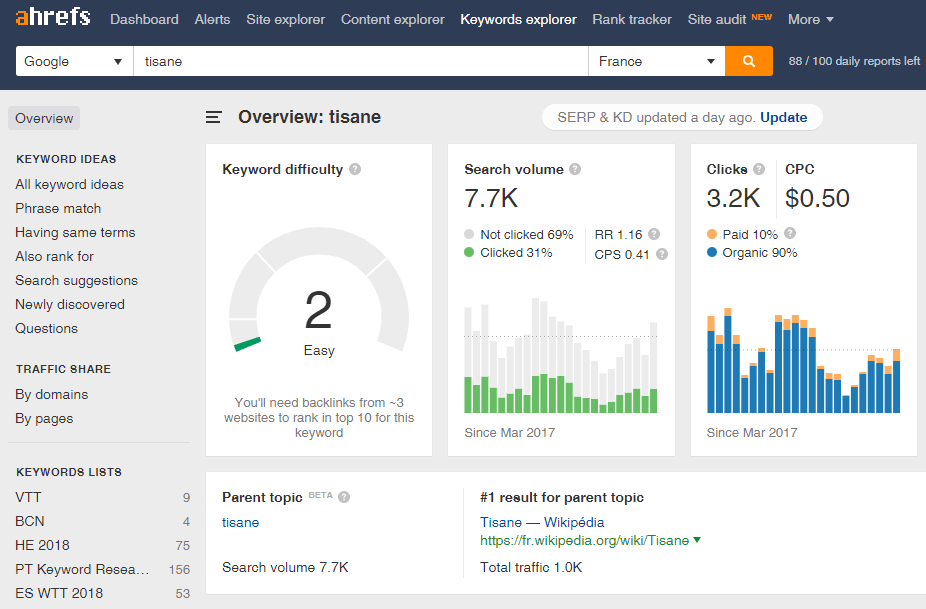The image size is (926, 609).
Task: Open Traffic share By pages
Action: pos(44,418)
